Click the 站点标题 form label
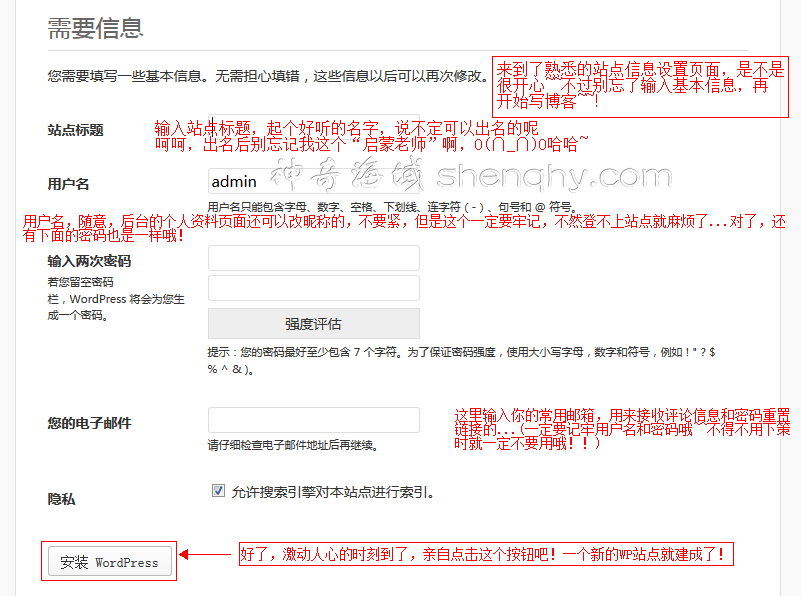 pyautogui.click(x=75, y=130)
